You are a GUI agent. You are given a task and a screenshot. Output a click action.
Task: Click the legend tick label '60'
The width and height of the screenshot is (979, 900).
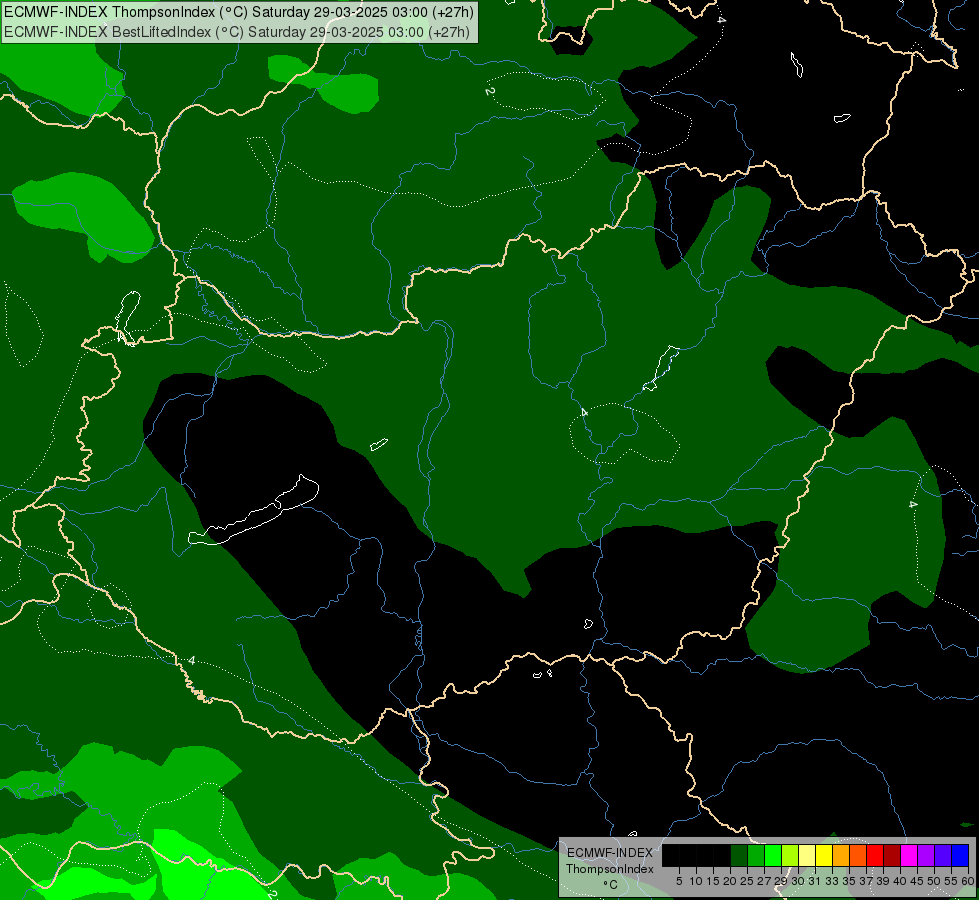point(967,881)
